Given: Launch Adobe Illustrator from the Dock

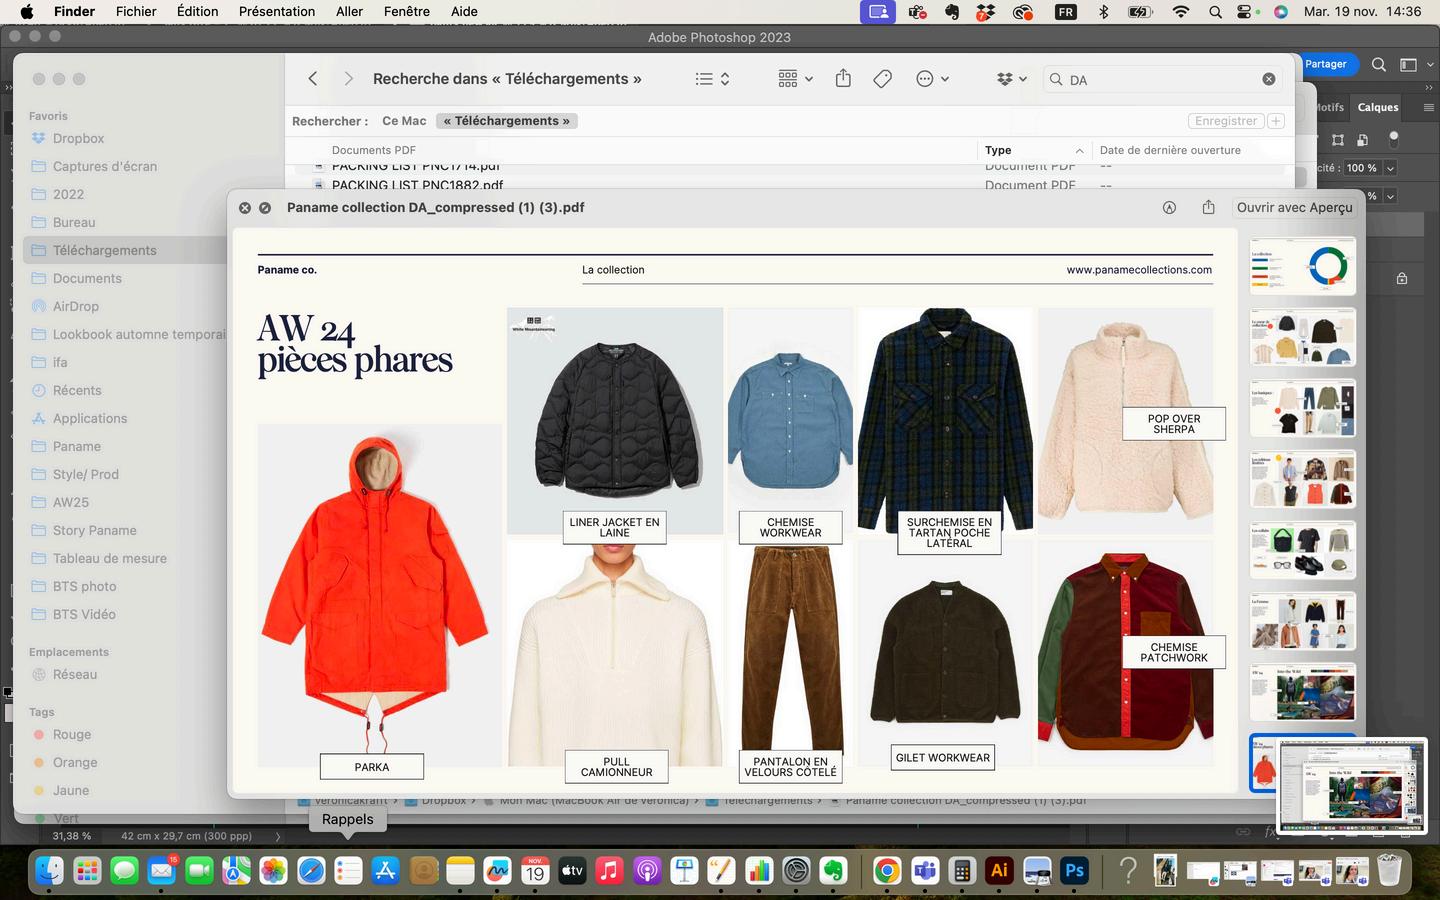Looking at the screenshot, I should coord(999,871).
